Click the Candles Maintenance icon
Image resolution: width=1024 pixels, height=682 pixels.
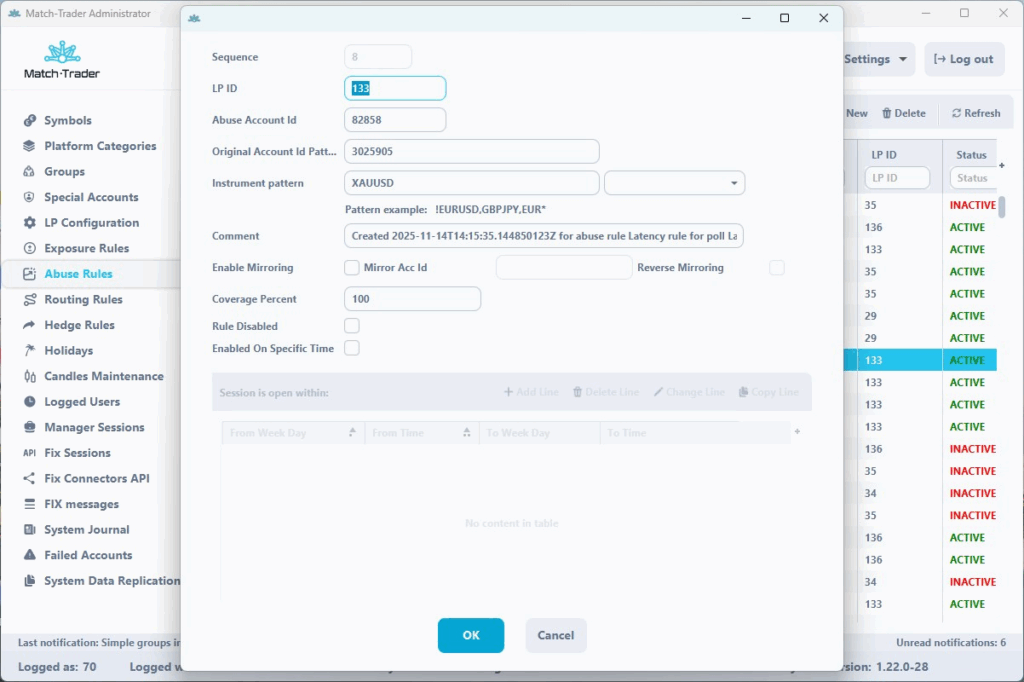point(29,377)
